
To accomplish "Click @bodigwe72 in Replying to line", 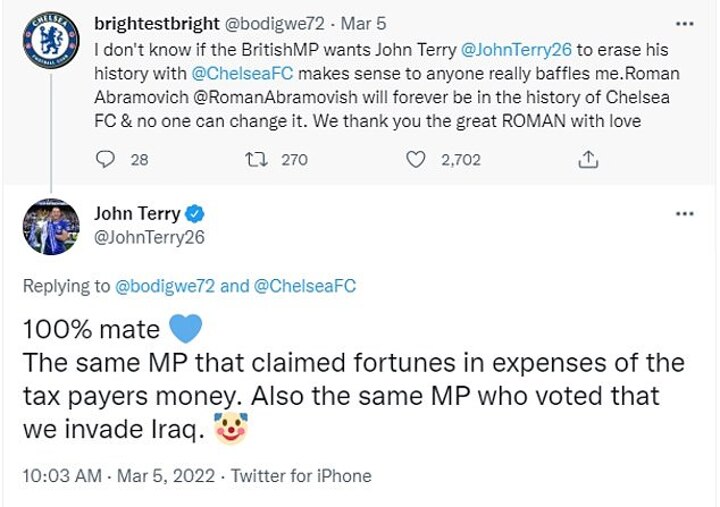I will coord(164,286).
